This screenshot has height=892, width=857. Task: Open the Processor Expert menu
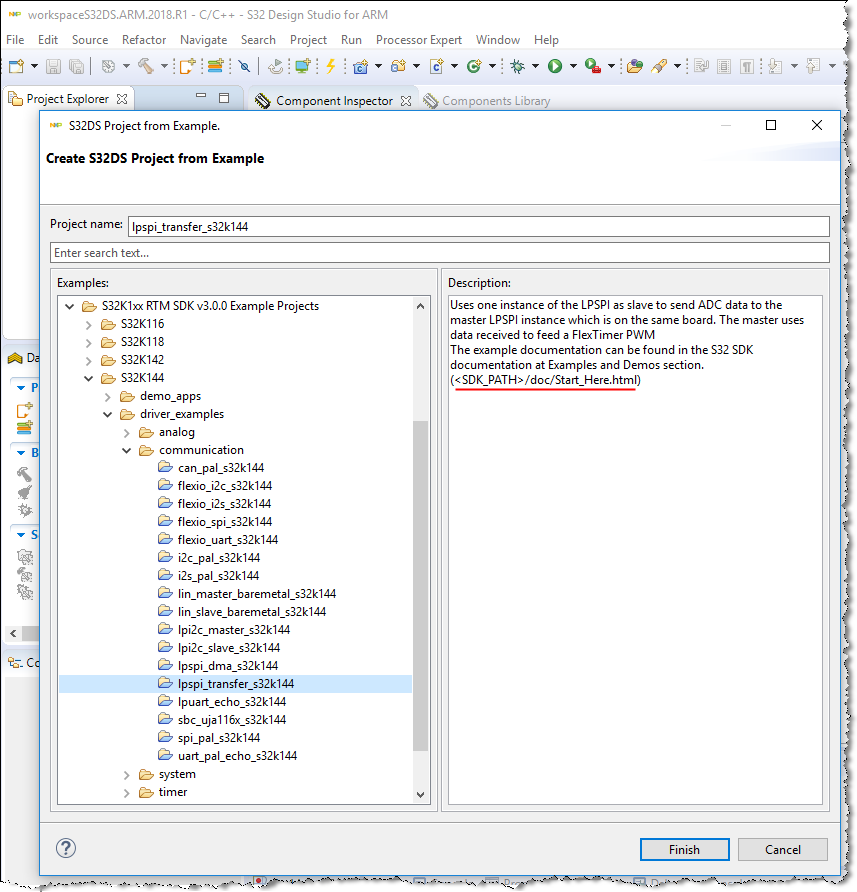pyautogui.click(x=419, y=40)
